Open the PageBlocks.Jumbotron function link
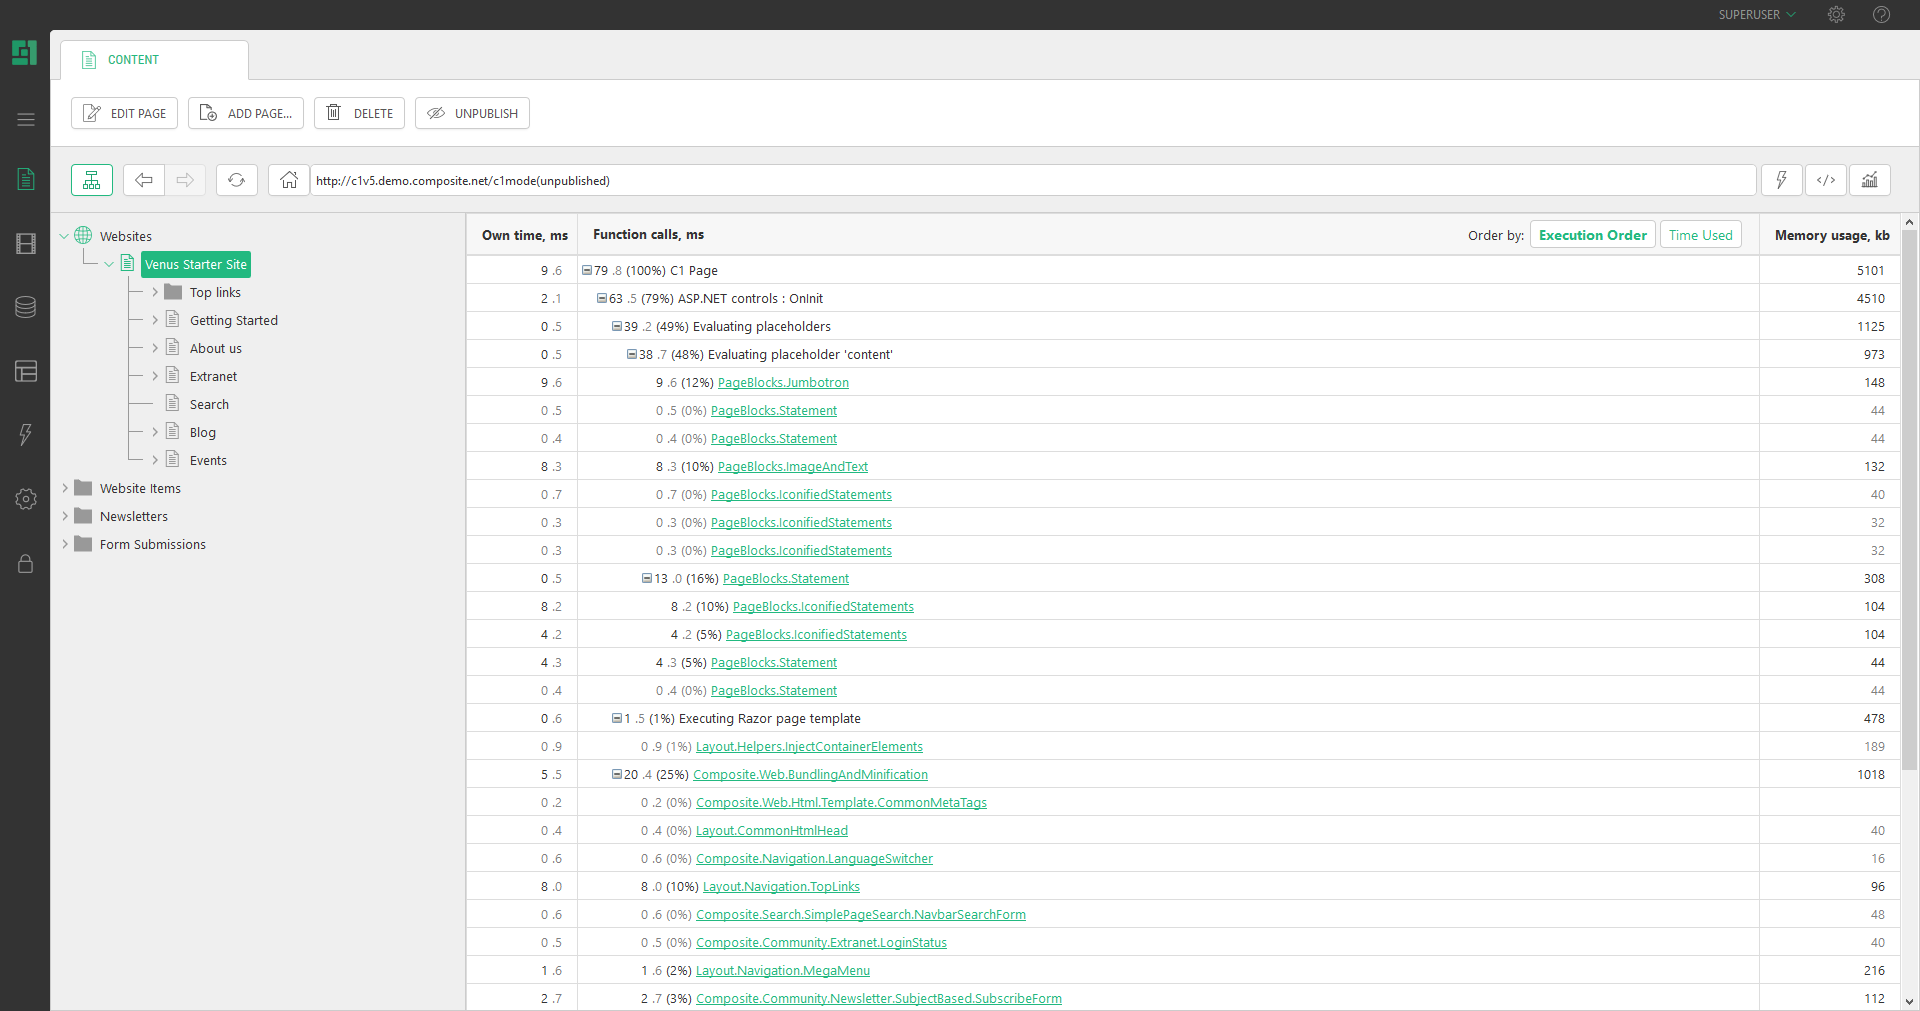 tap(783, 382)
